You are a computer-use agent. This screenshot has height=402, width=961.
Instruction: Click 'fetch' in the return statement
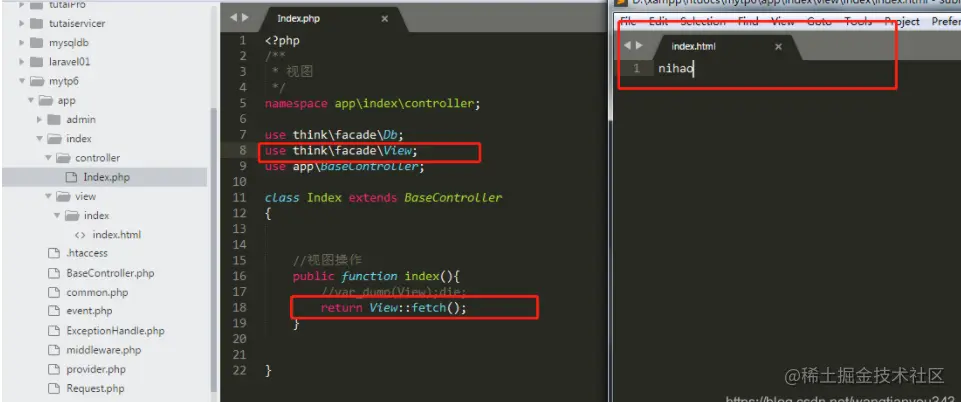(429, 308)
